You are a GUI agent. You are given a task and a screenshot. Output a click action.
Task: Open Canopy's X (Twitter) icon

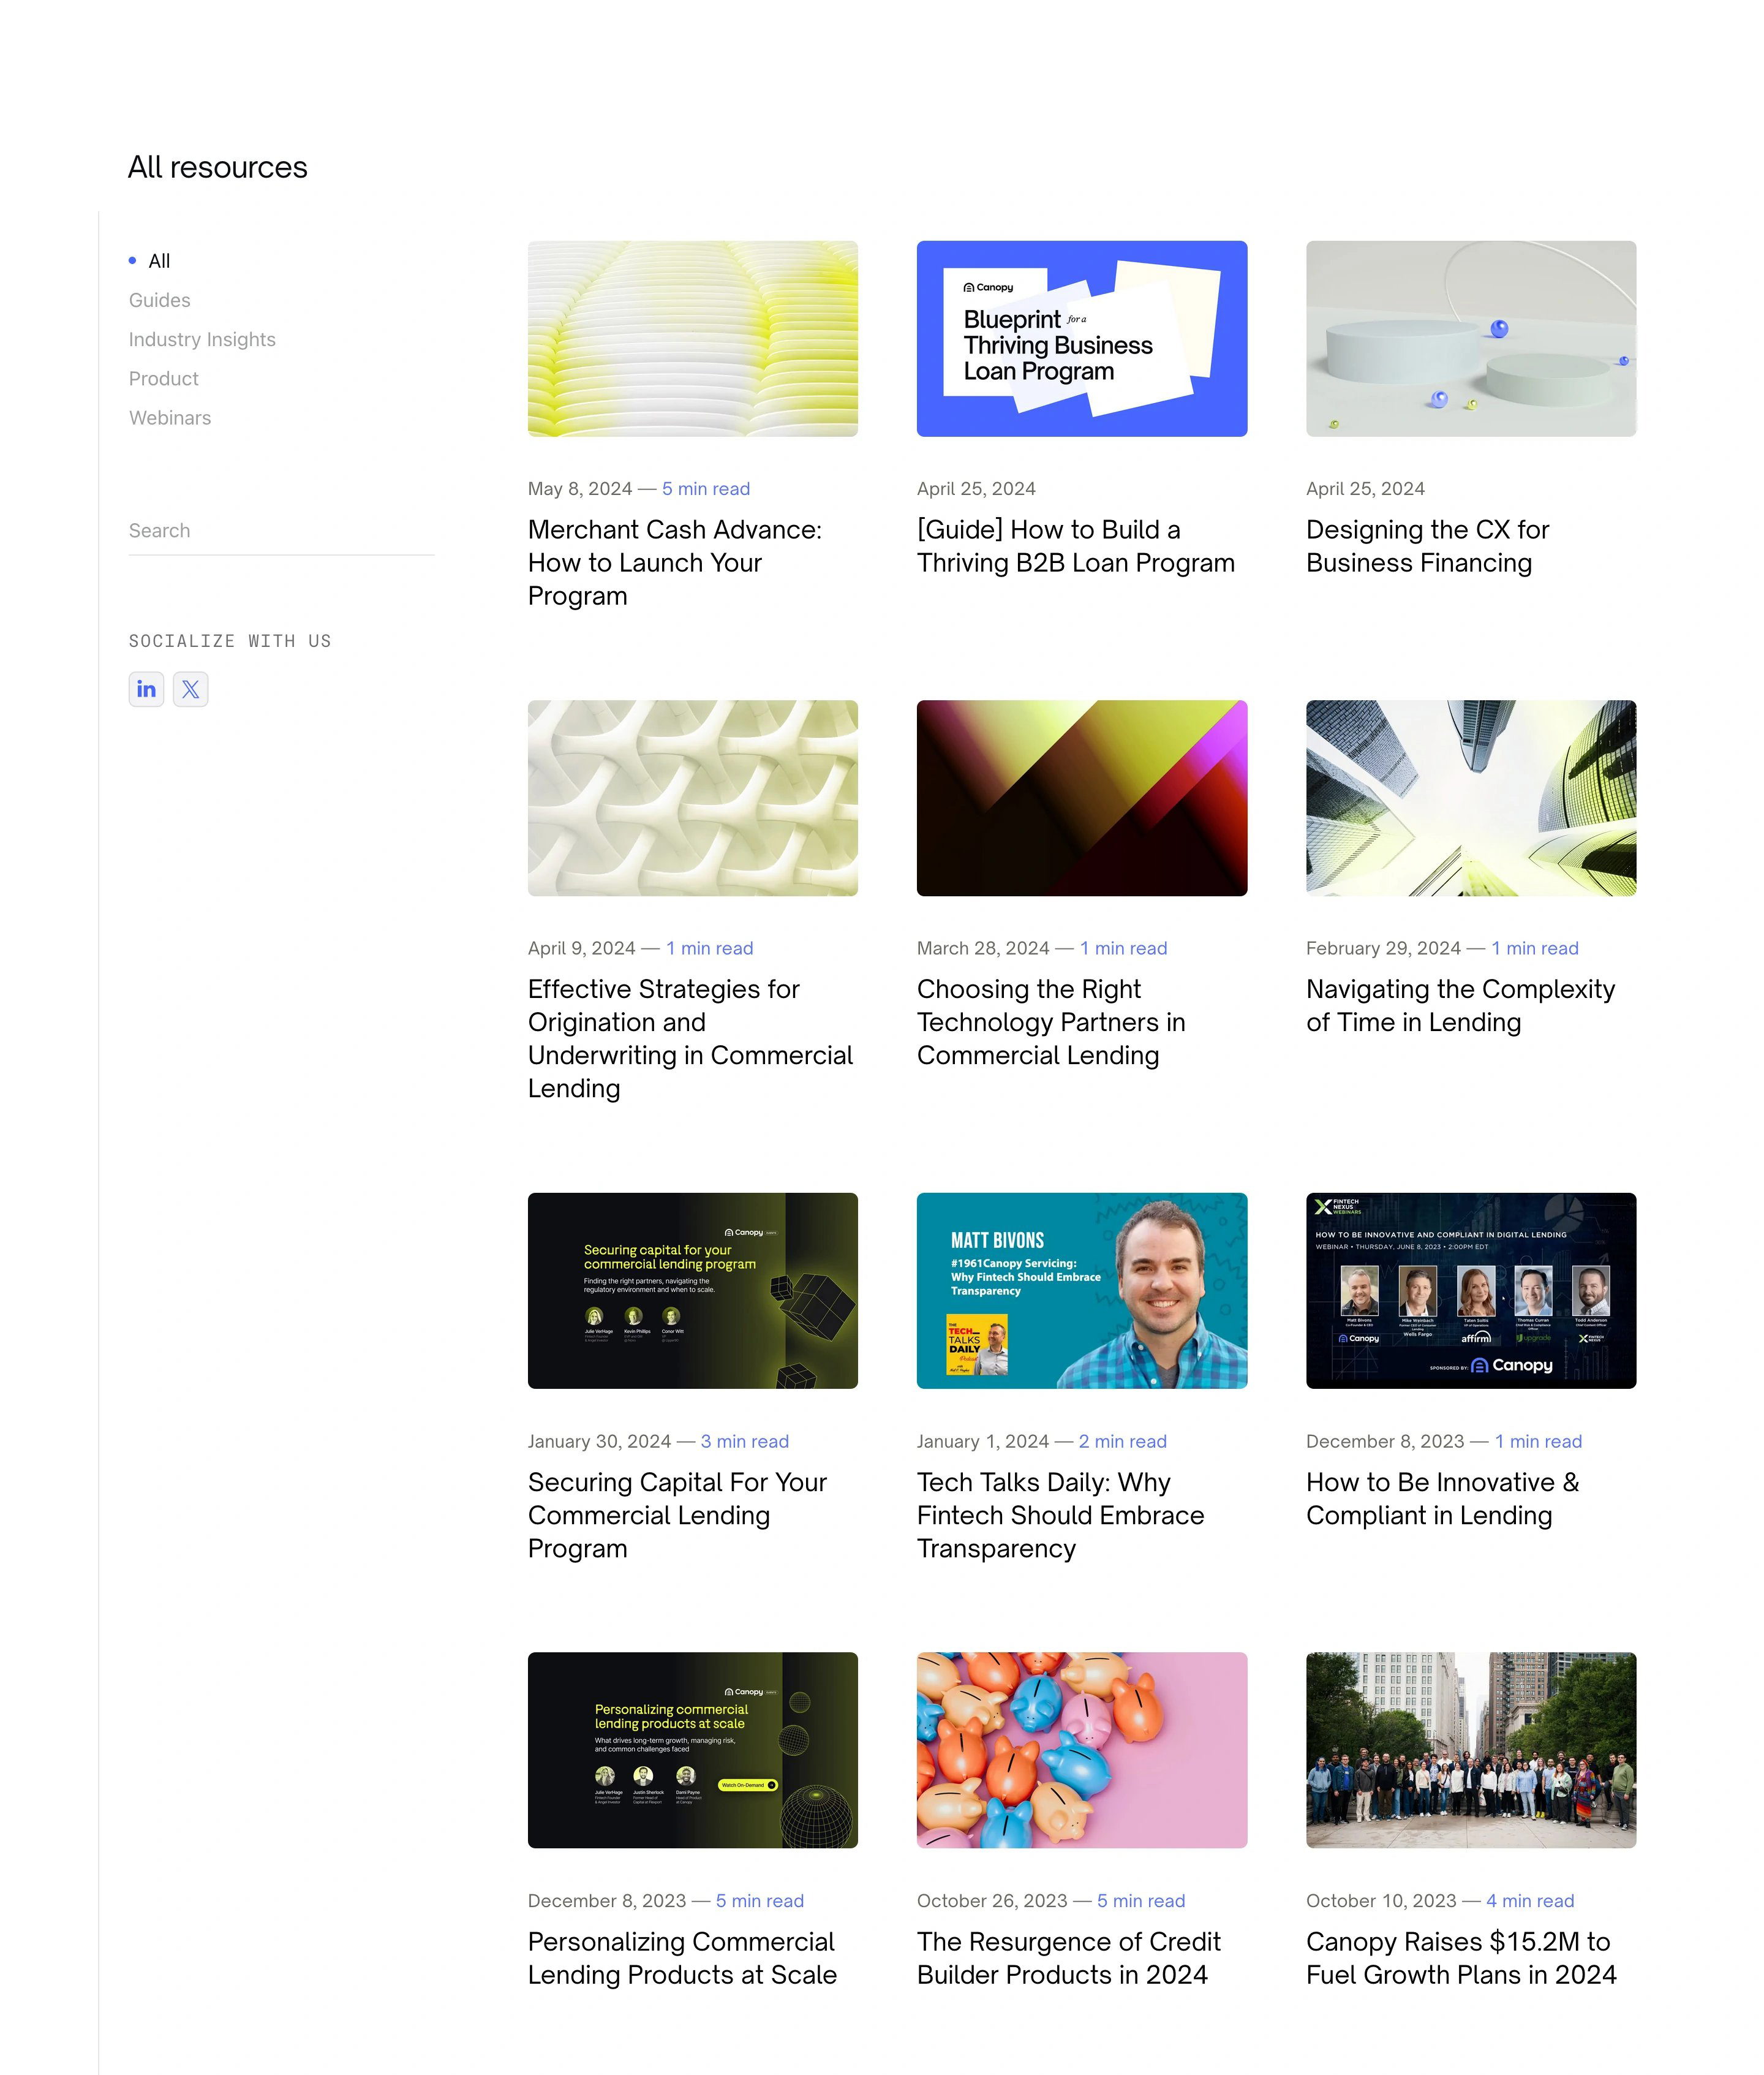click(x=191, y=689)
